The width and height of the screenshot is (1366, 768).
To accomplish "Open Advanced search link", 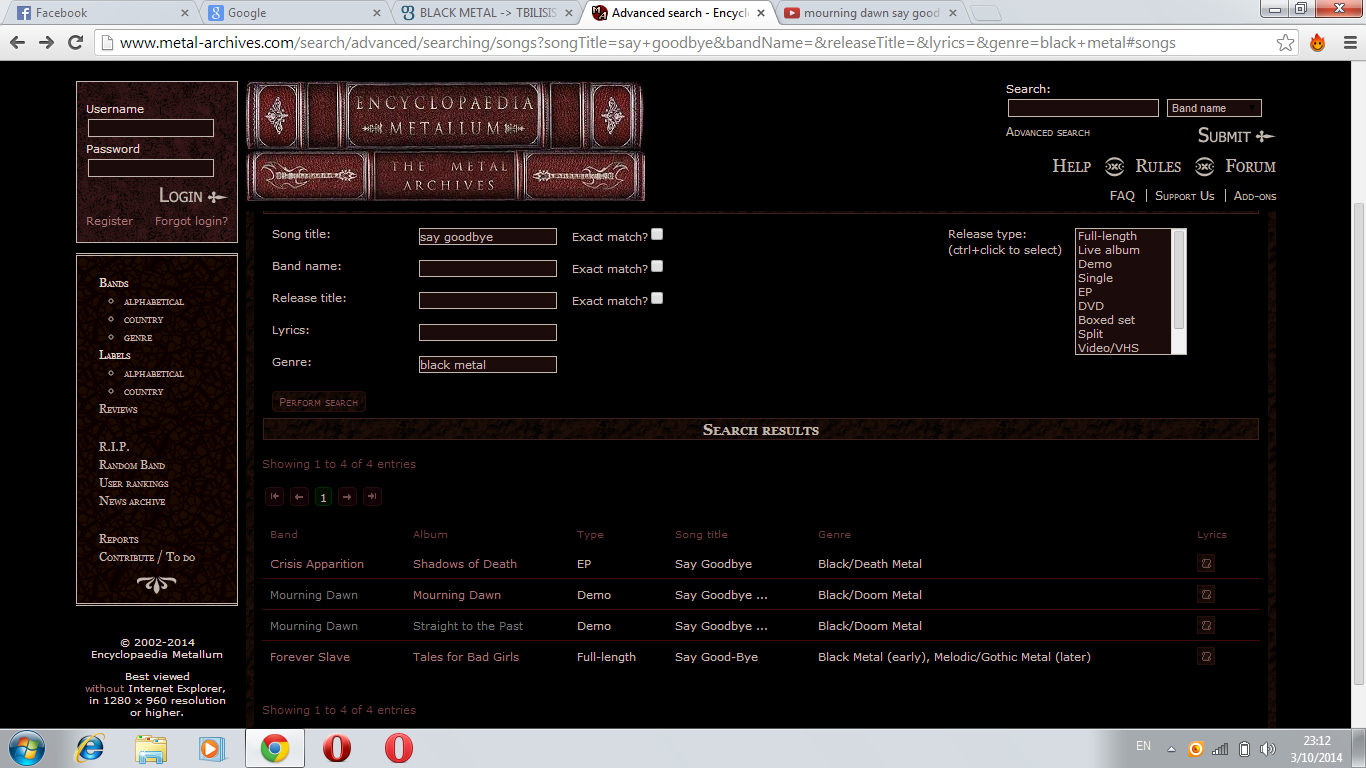I will point(1048,132).
